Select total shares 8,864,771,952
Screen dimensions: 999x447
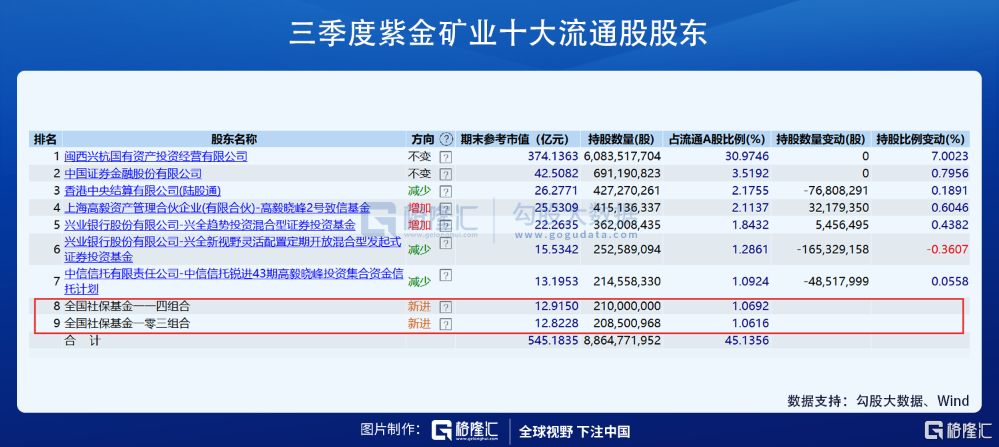pos(622,340)
